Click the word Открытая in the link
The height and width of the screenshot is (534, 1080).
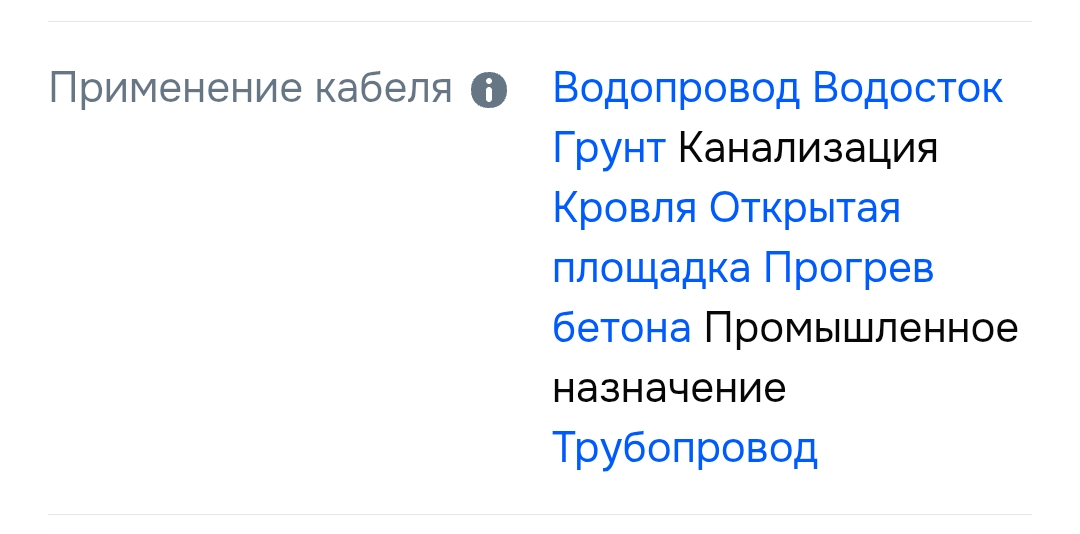tap(805, 209)
